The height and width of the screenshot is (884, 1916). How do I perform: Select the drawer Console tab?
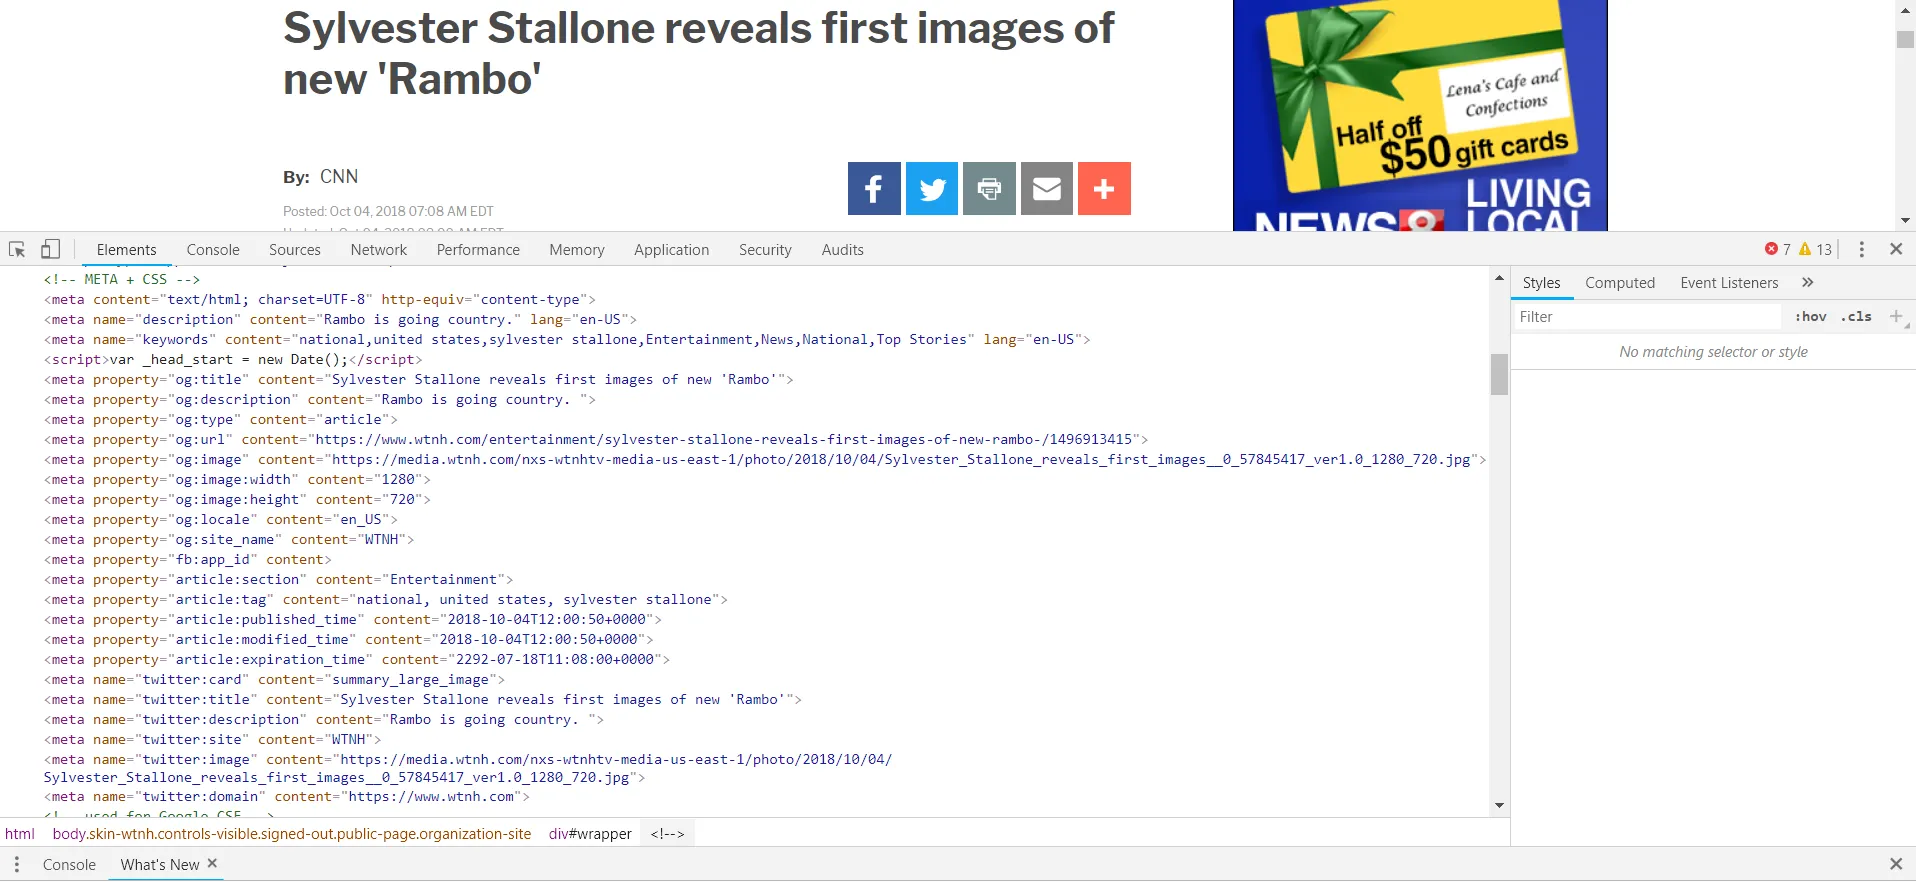(69, 865)
